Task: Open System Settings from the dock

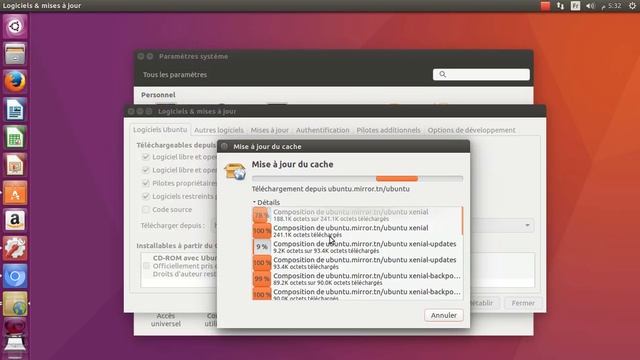Action: pos(15,248)
